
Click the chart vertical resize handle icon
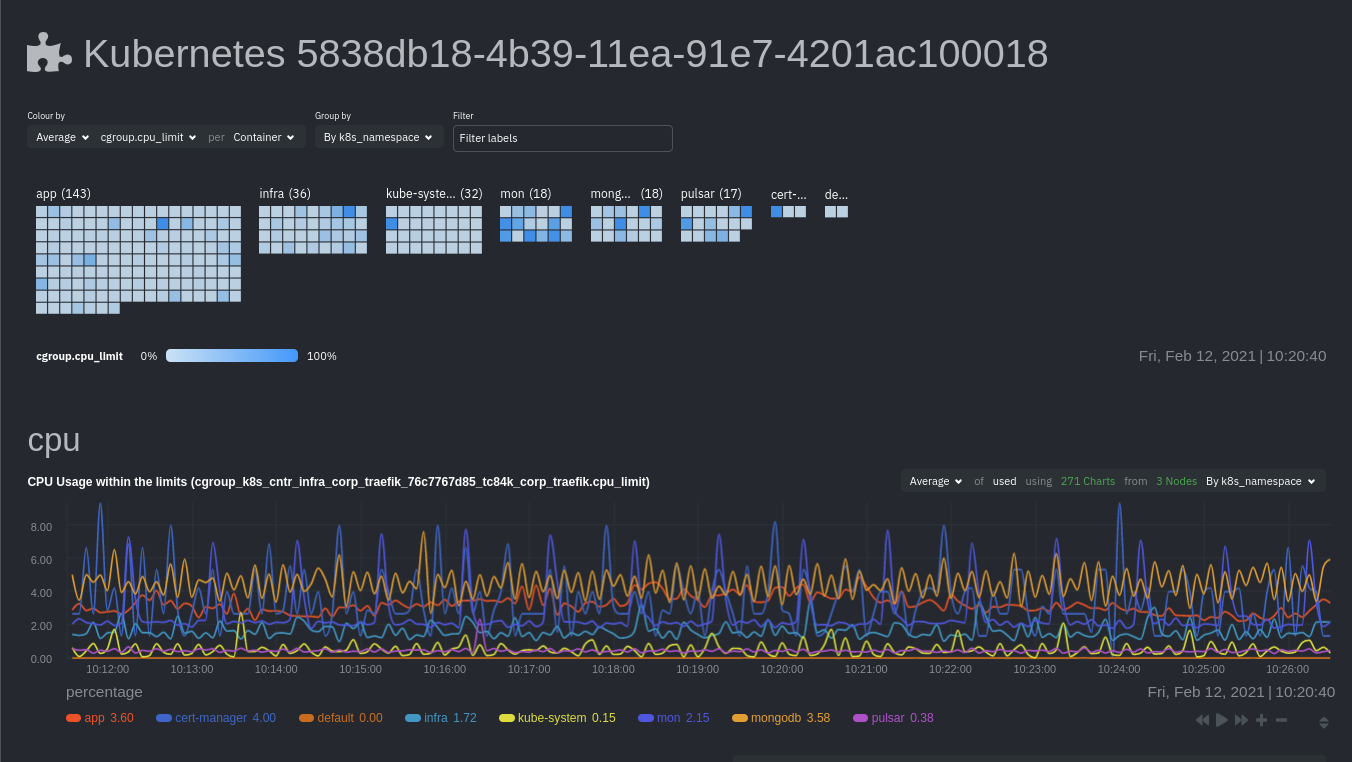pos(1324,722)
